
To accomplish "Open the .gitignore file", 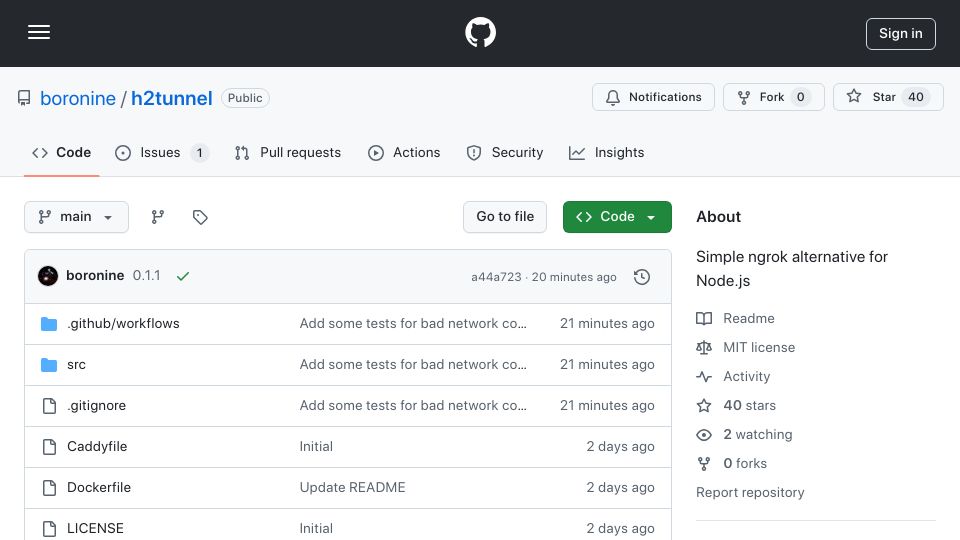I will pos(96,405).
